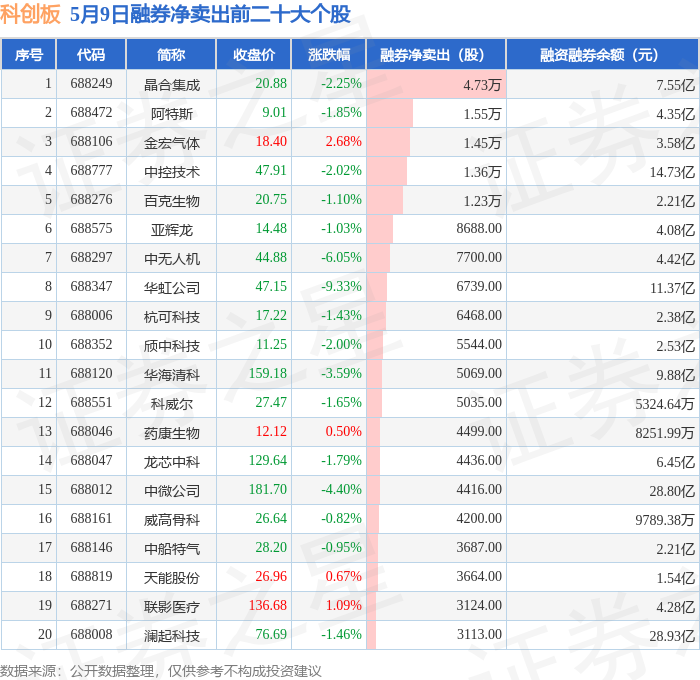700x680 pixels.
Task: Click the 3687.00 net sell value
Action: [479, 548]
